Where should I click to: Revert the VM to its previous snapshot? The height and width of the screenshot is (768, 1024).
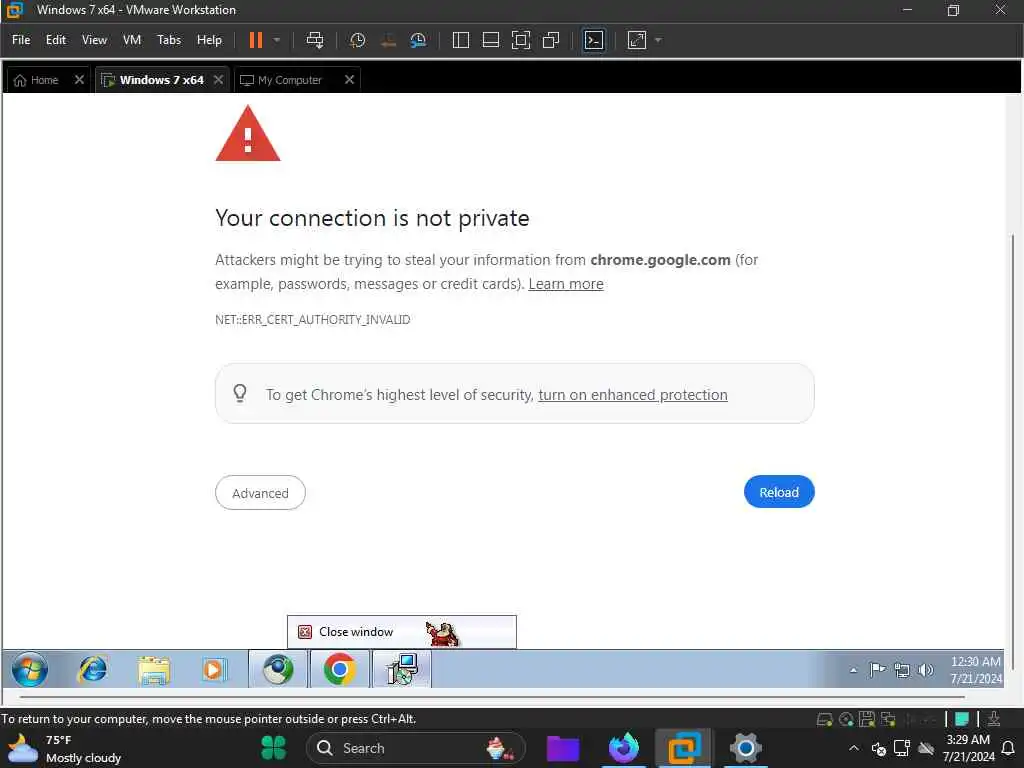[x=388, y=40]
